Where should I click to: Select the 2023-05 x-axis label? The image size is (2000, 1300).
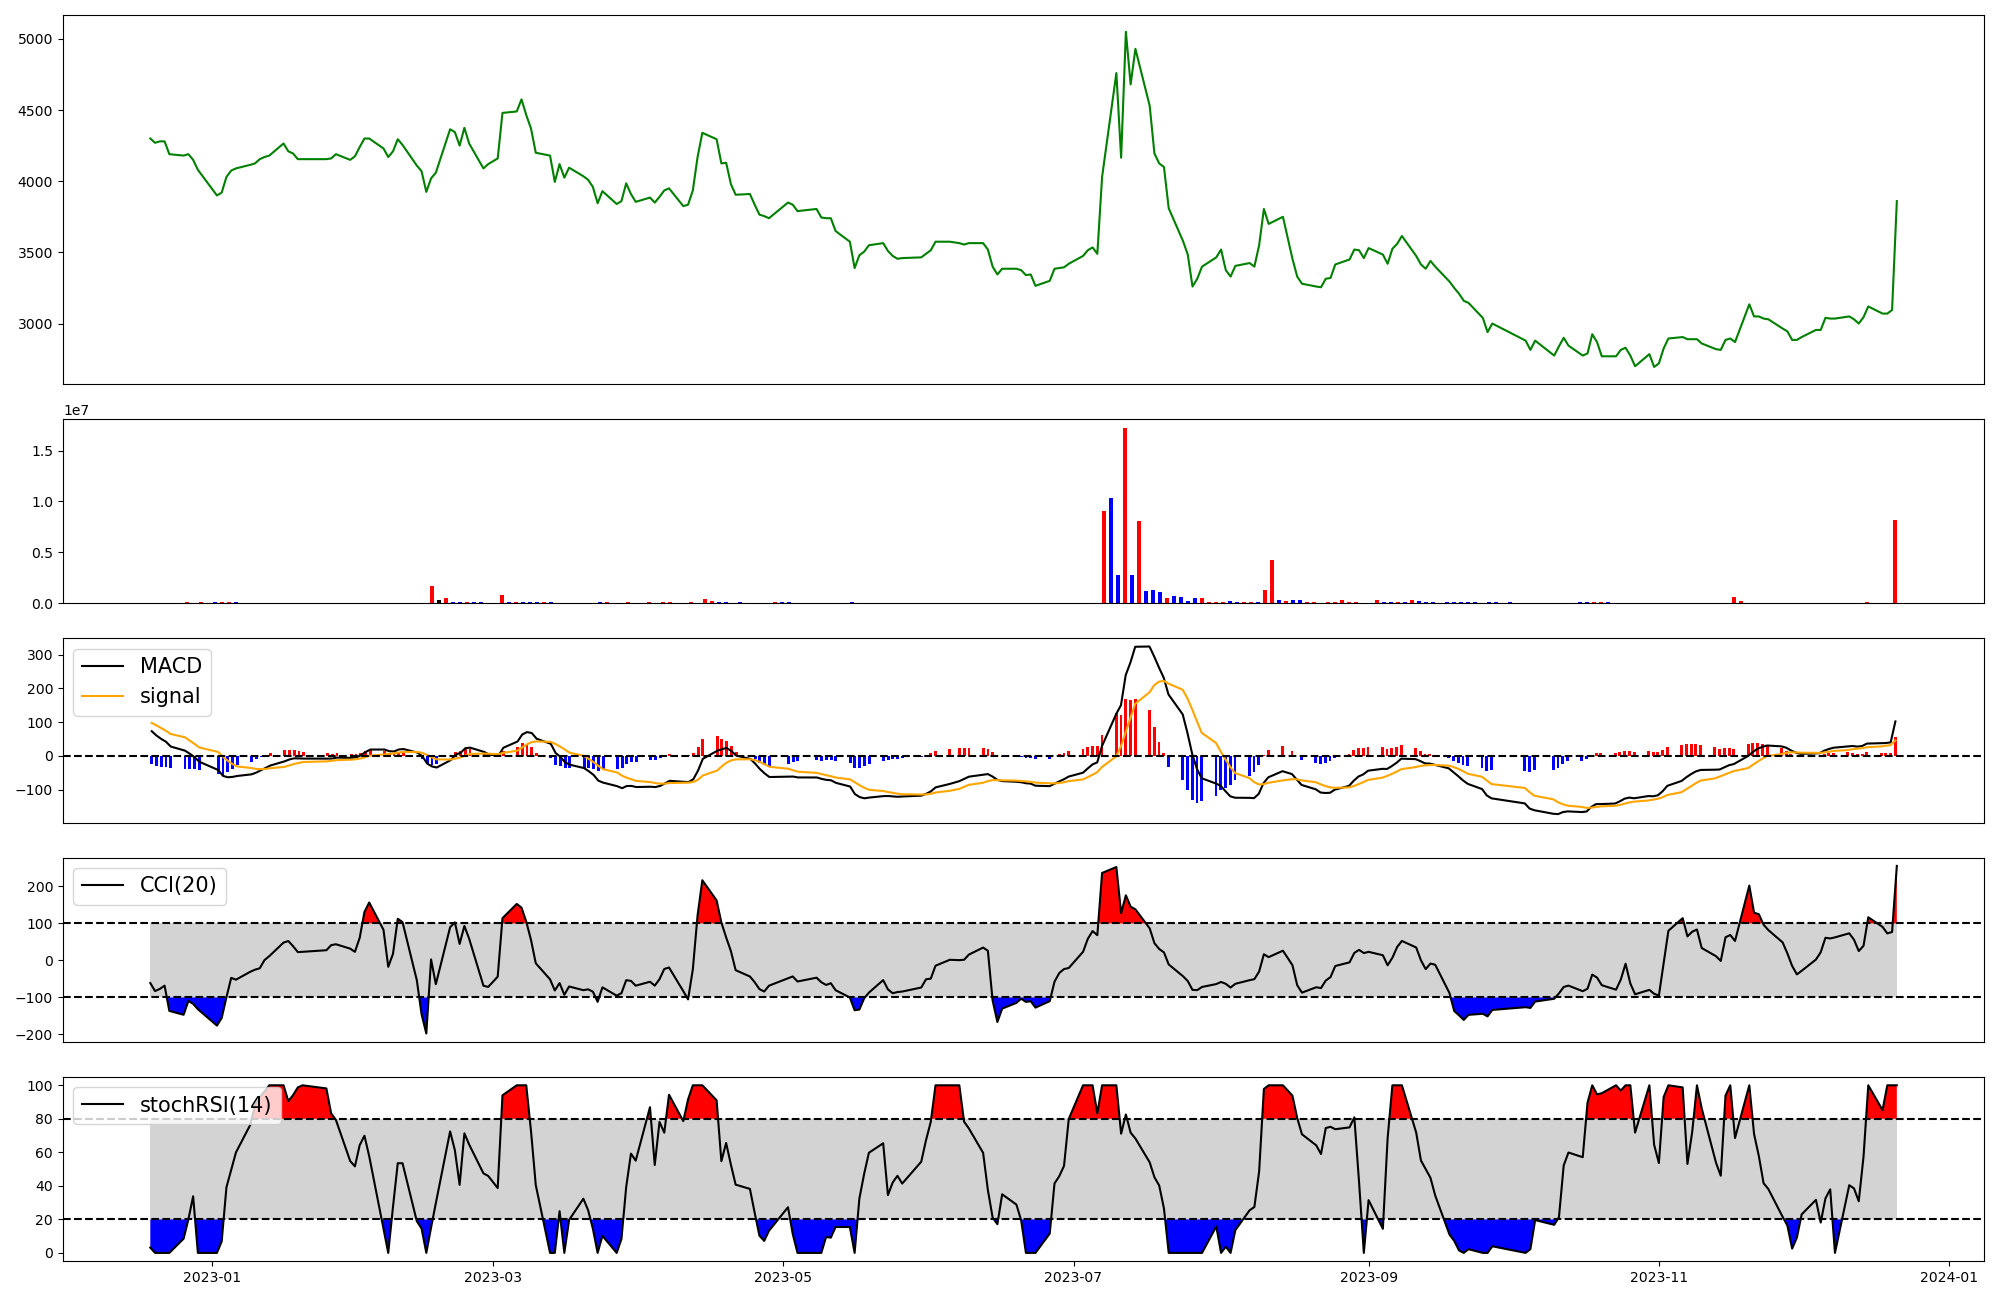[783, 1277]
